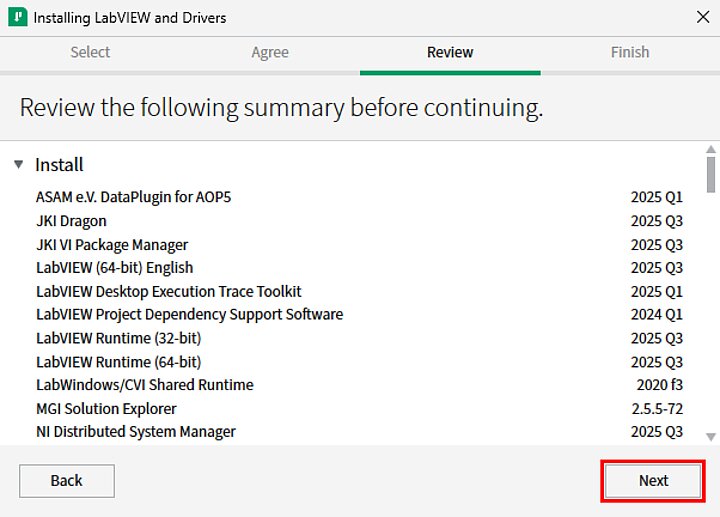Screen dimensions: 720x517
Task: Click JKI VI Package Manager entry
Action: click(x=112, y=245)
